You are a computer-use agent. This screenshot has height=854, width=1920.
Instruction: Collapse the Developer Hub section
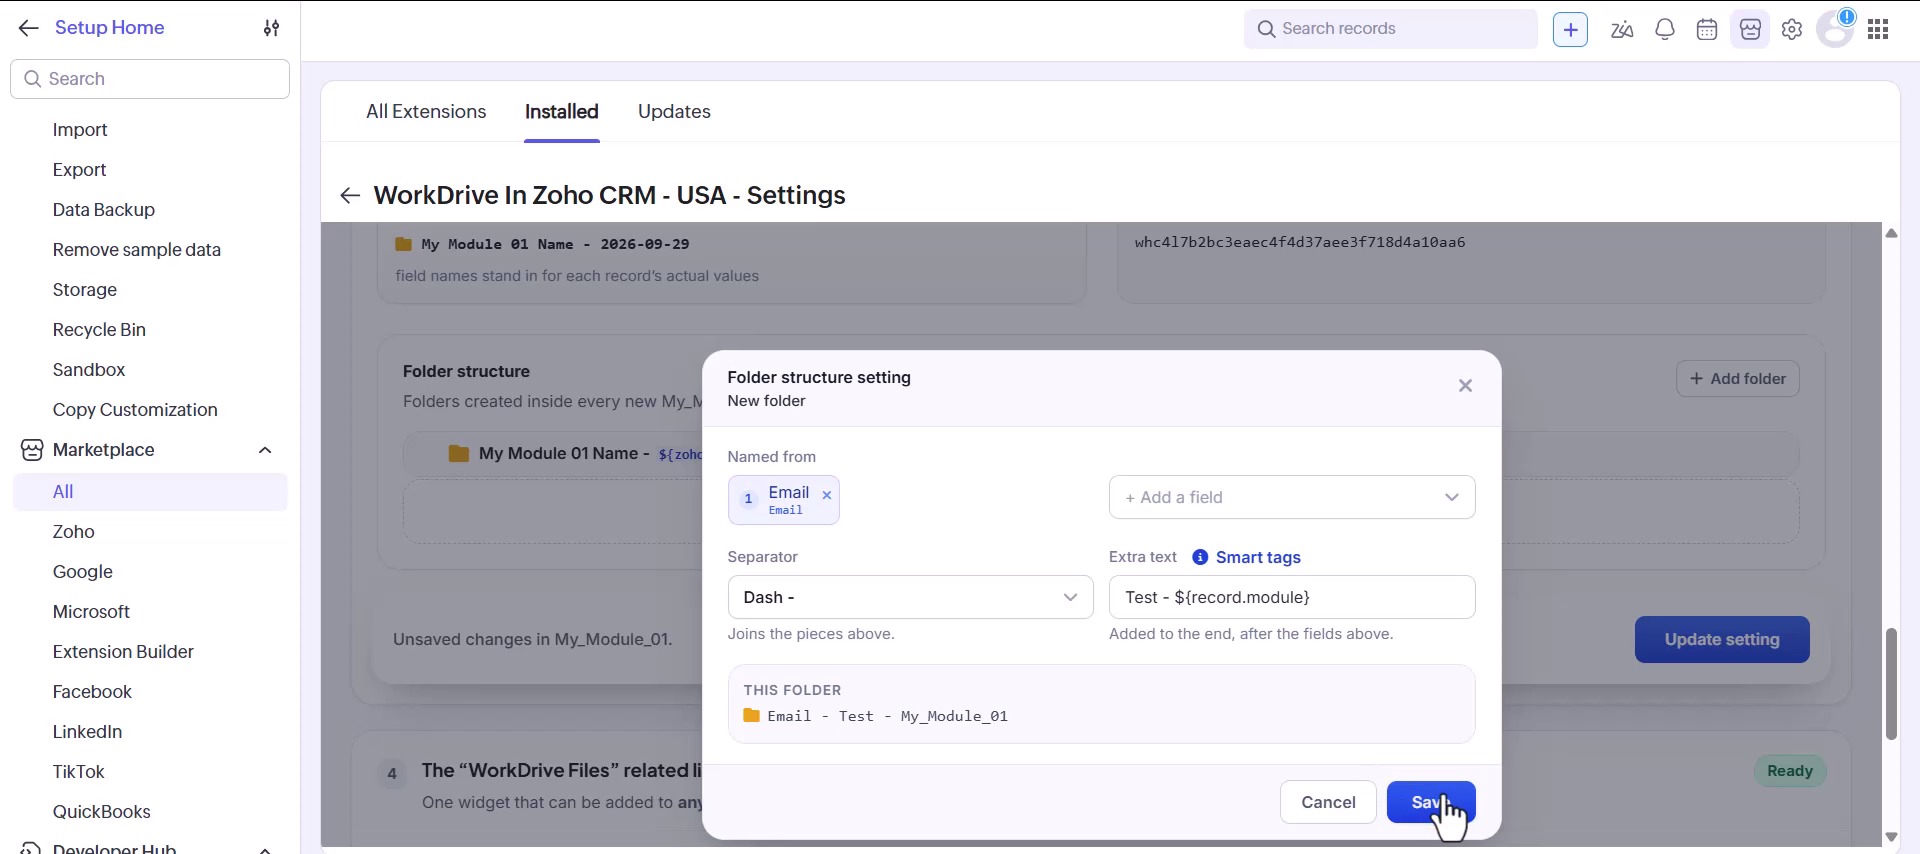pos(265,849)
